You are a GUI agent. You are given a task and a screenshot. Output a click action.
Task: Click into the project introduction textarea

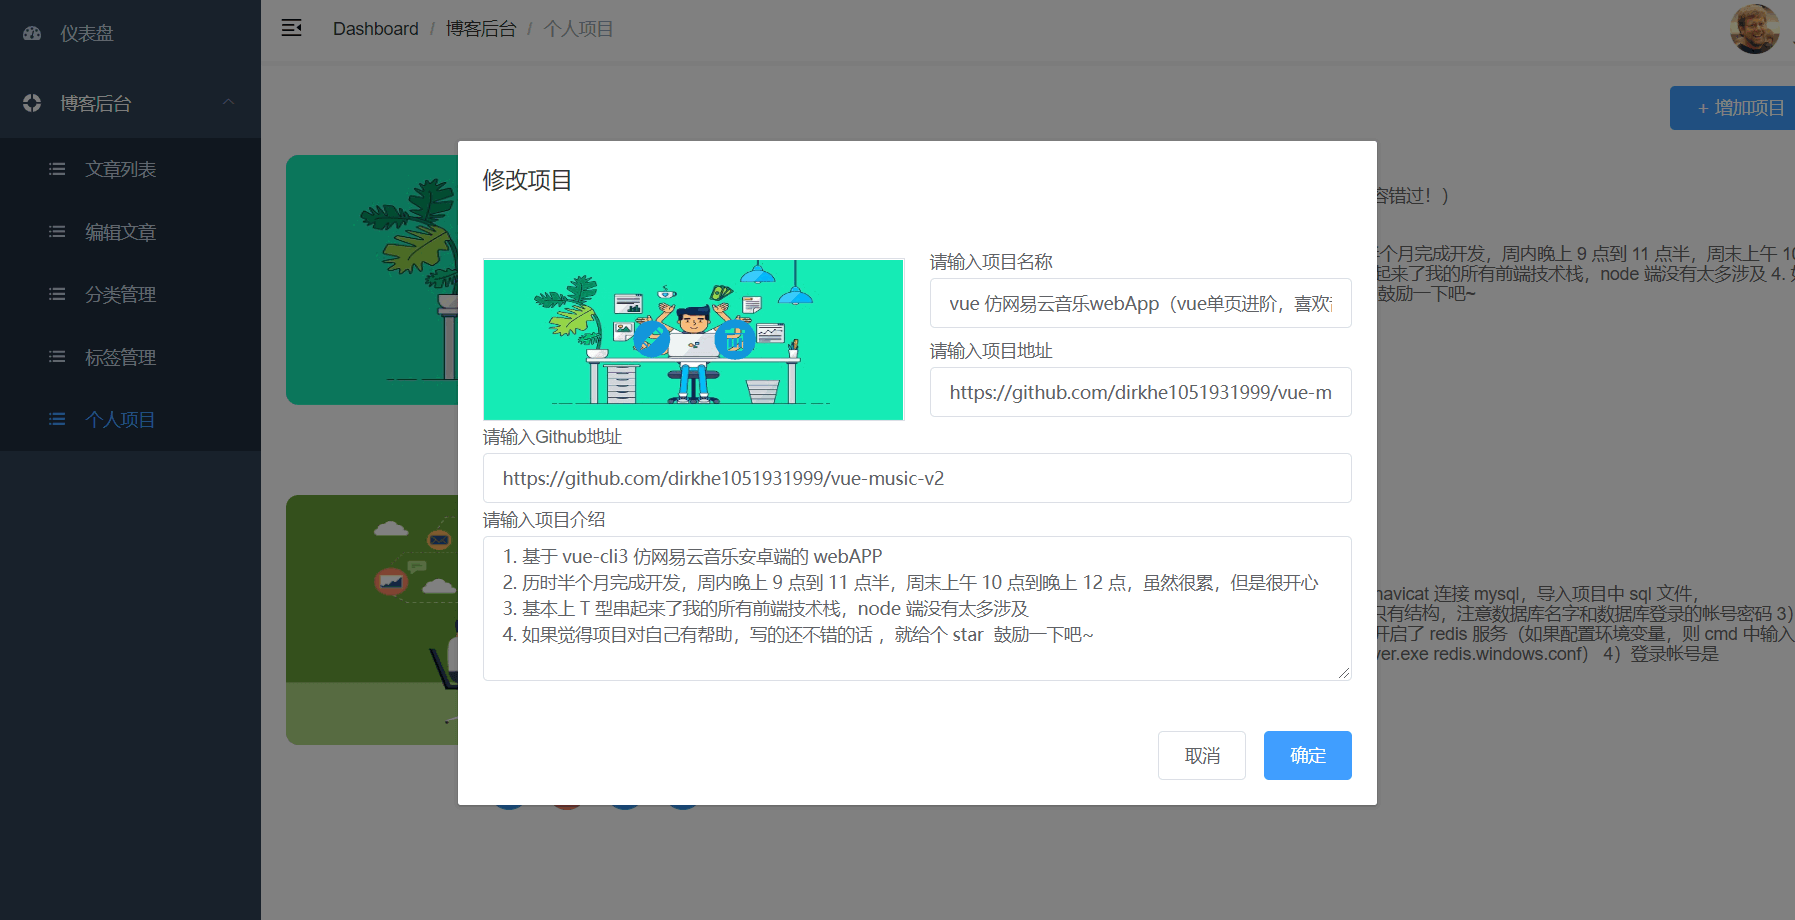coord(917,608)
